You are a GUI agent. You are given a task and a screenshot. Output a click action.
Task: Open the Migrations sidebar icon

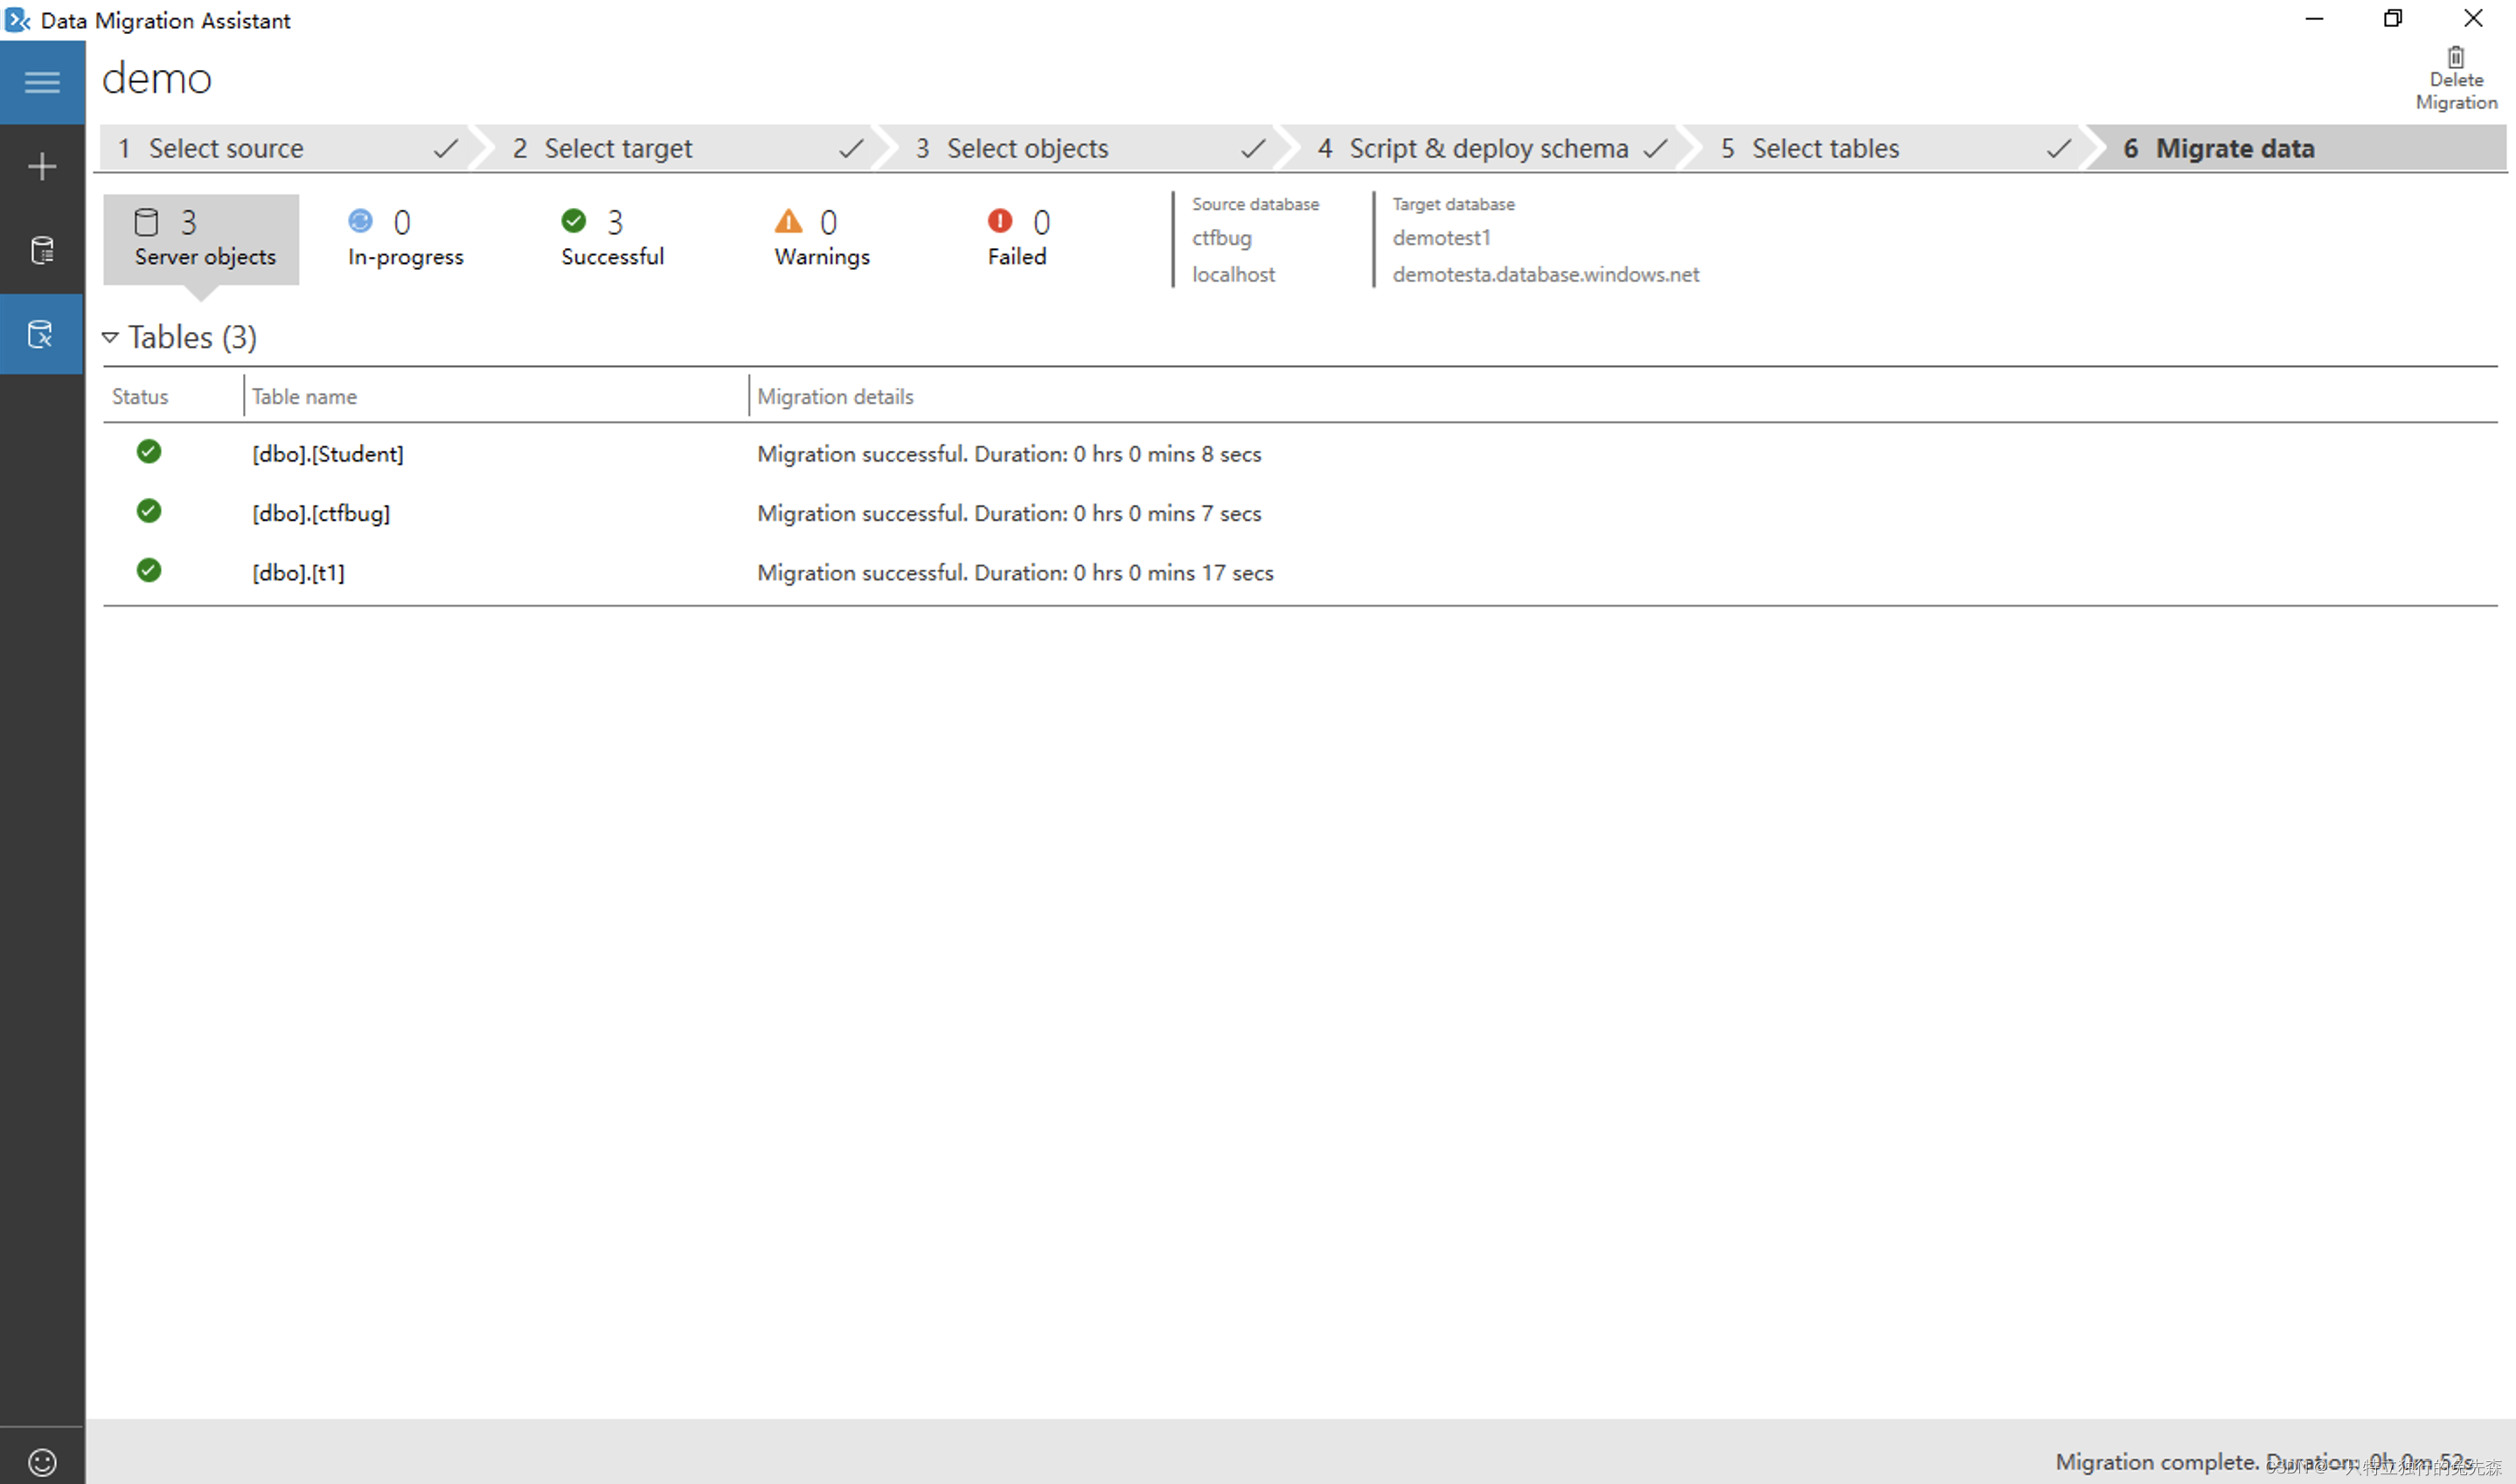point(42,334)
